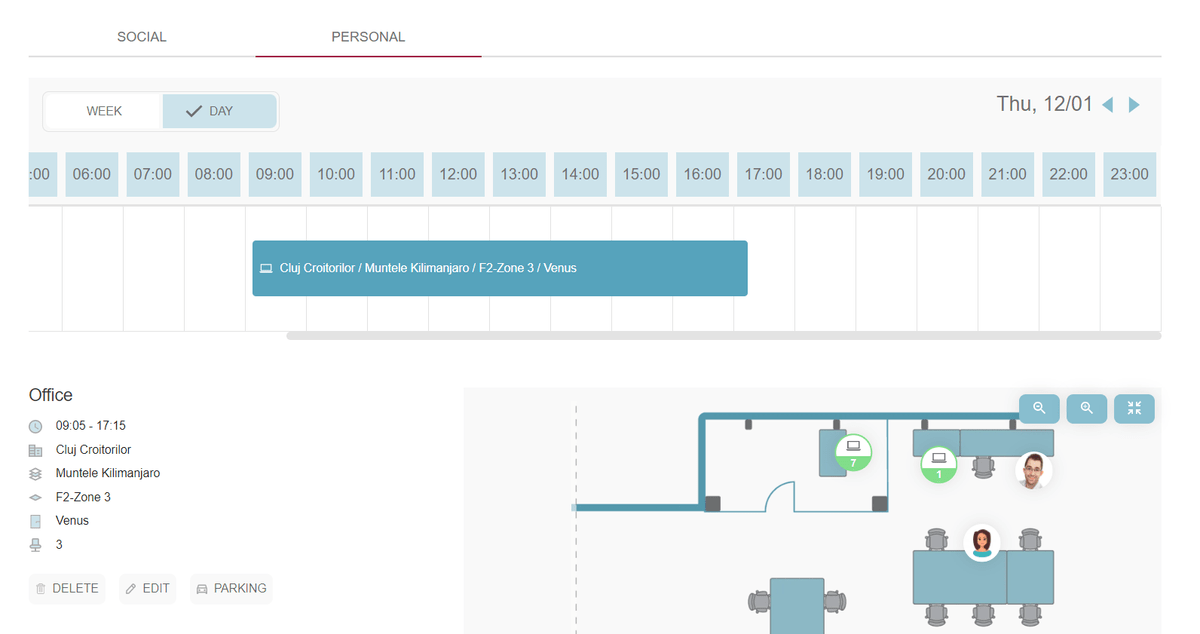Click desk marker numbered 7
This screenshot has height=634, width=1200.
[853, 452]
